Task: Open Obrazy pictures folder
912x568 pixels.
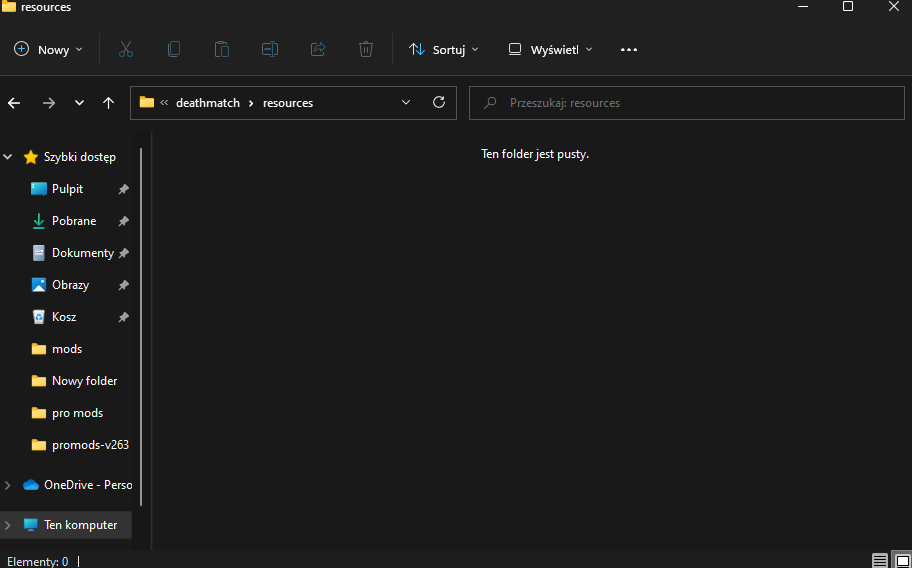Action: click(70, 285)
